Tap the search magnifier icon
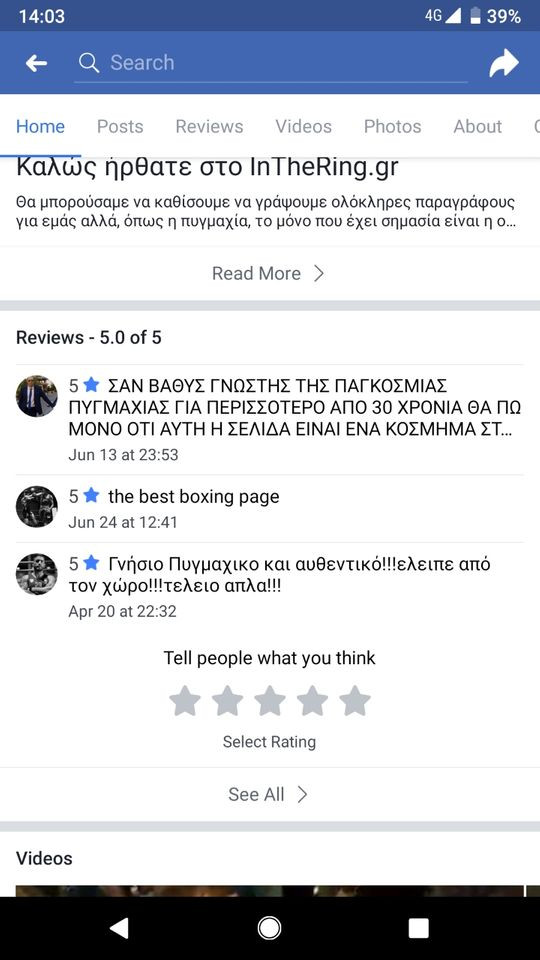This screenshot has height=960, width=540. click(x=89, y=62)
